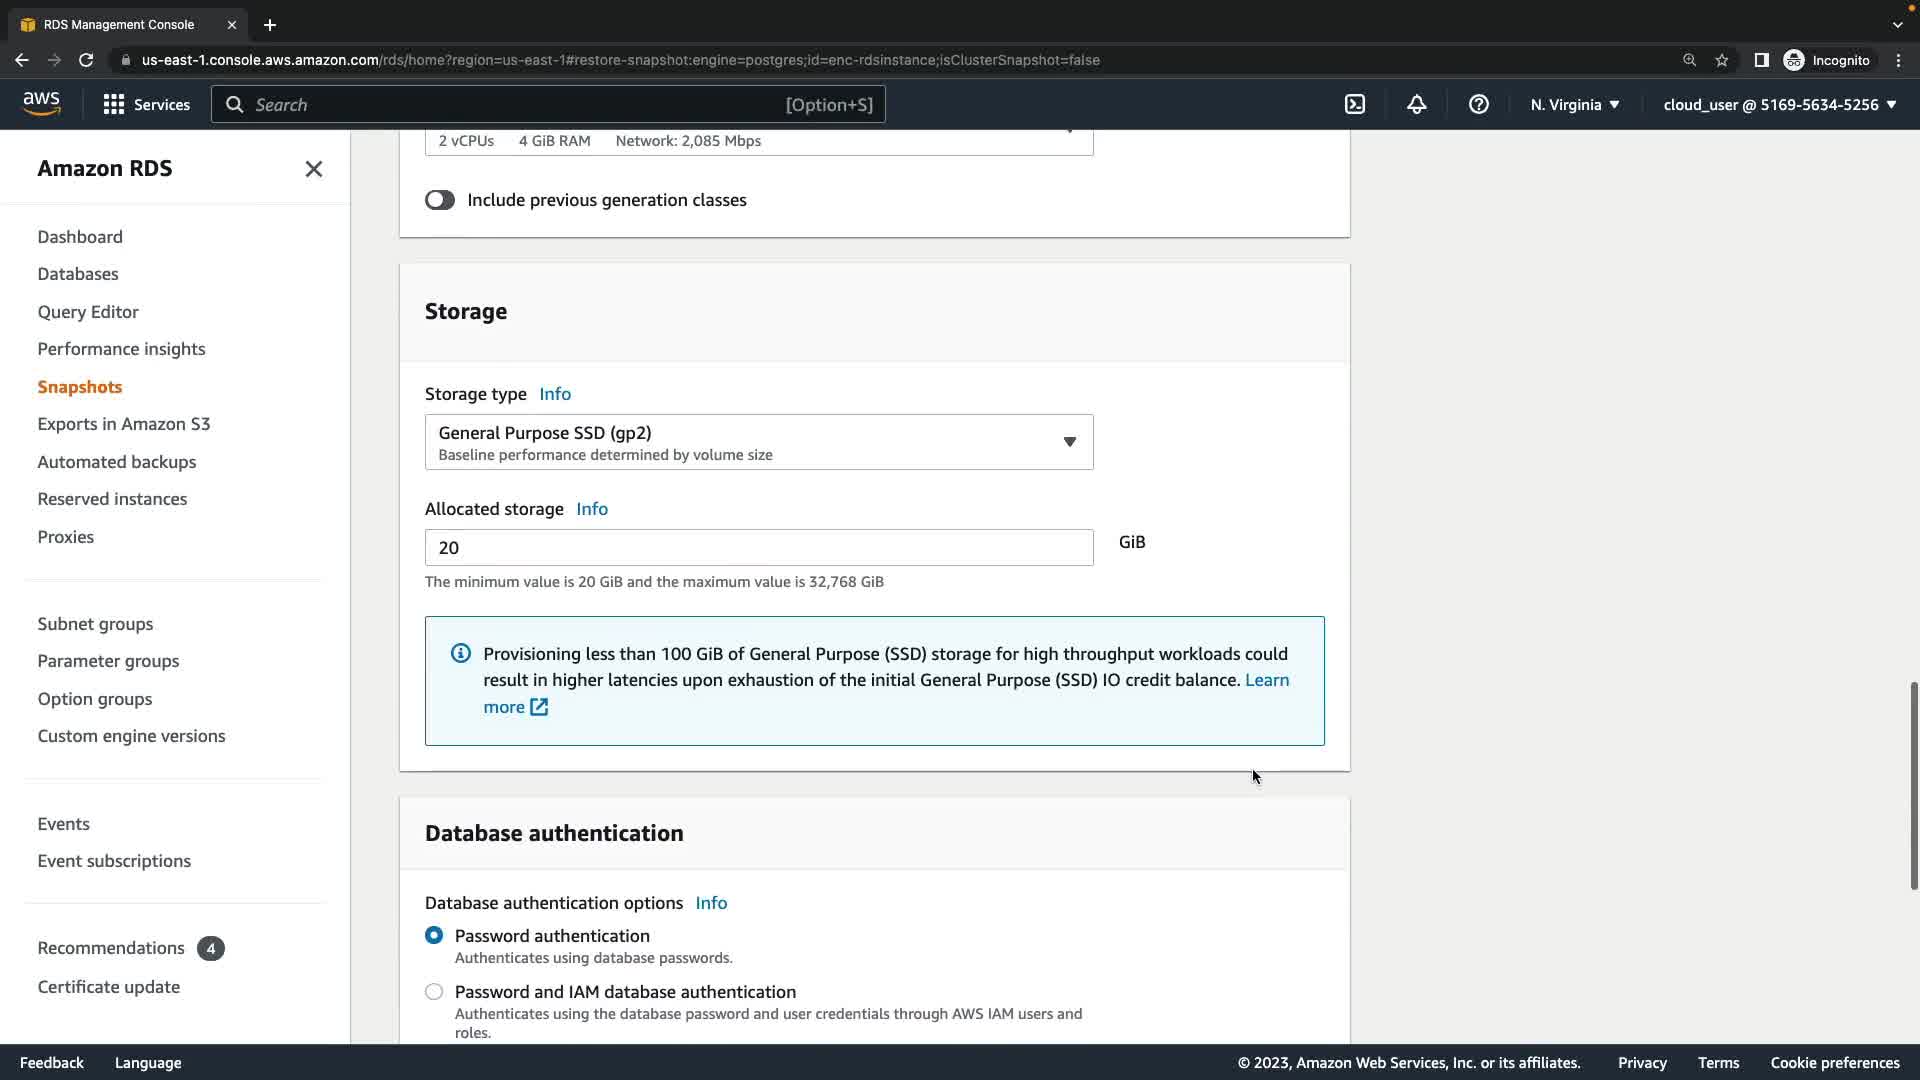Open Learn more external link icon
The image size is (1920, 1080).
point(539,707)
